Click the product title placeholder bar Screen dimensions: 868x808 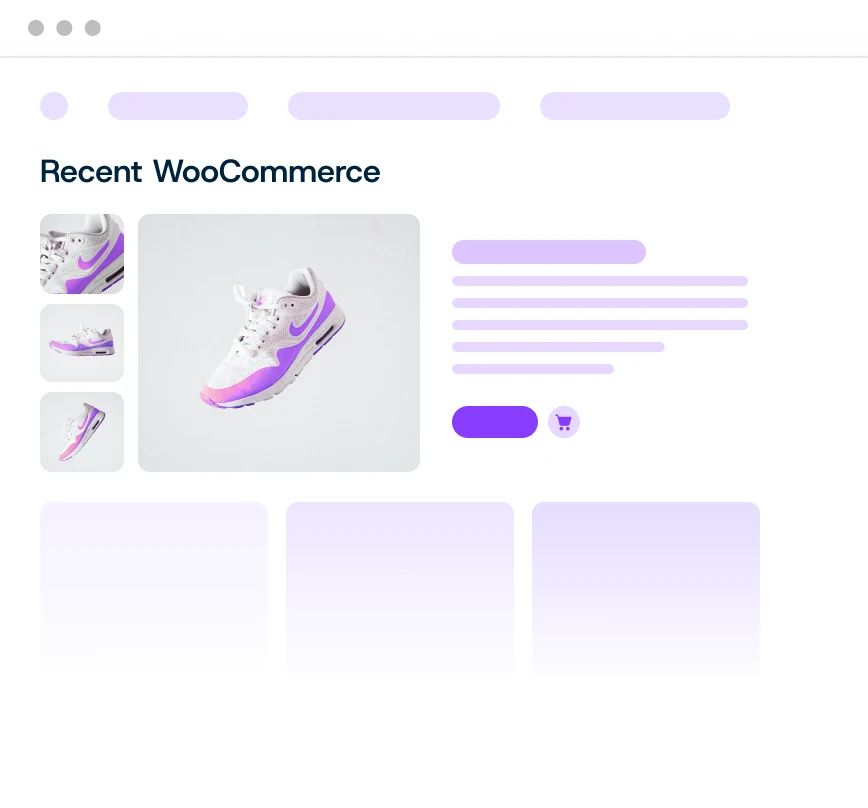pos(549,252)
